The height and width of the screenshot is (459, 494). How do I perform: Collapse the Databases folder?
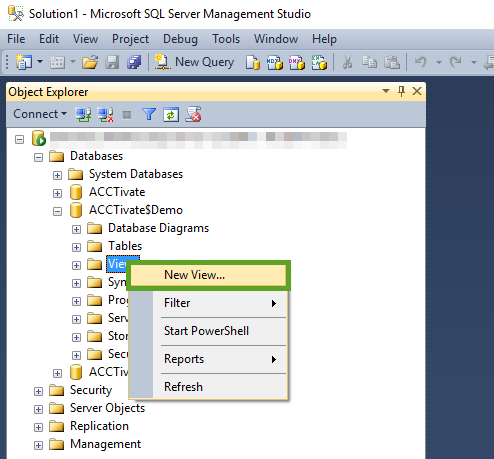[x=39, y=157]
